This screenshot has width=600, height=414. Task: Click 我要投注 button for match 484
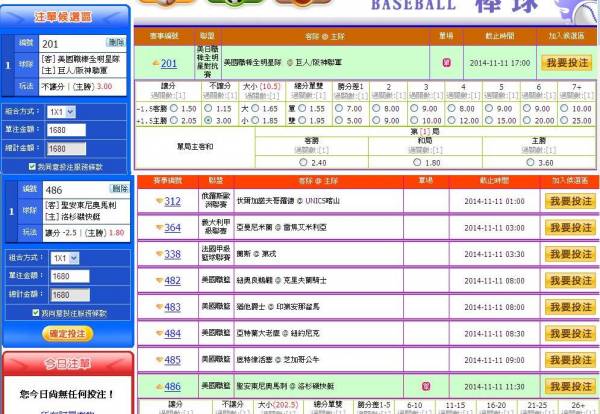coord(569,333)
